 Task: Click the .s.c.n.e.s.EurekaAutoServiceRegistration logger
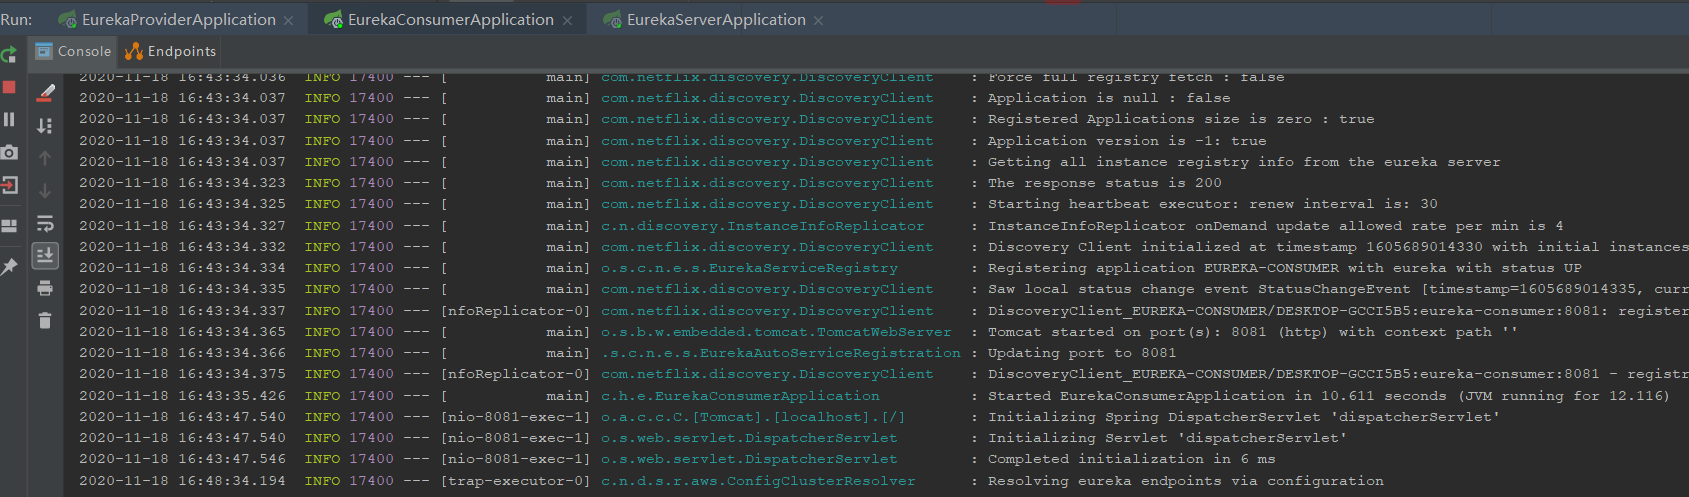point(781,353)
